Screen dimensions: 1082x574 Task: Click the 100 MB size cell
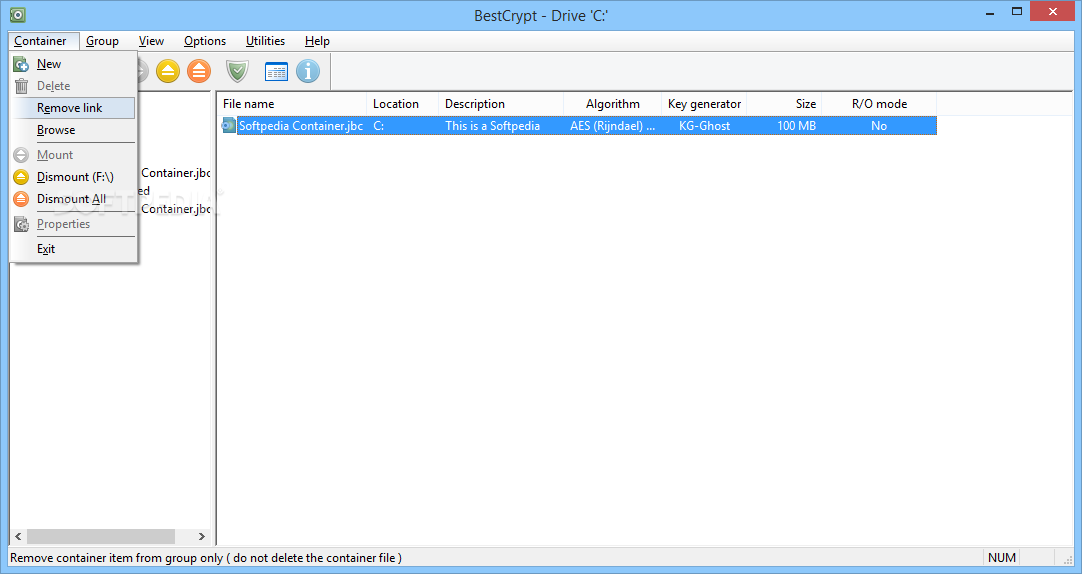(796, 126)
